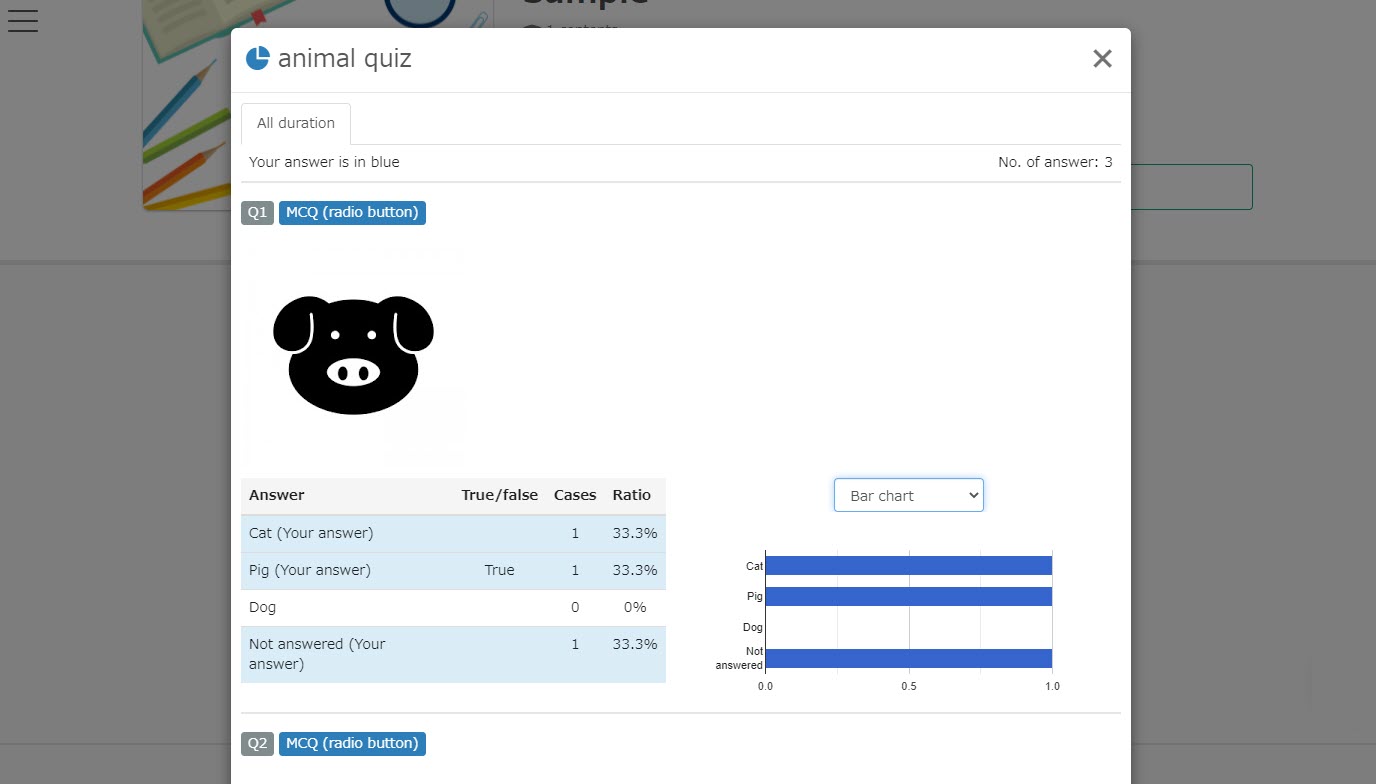Close the animal quiz dialog

coord(1102,59)
